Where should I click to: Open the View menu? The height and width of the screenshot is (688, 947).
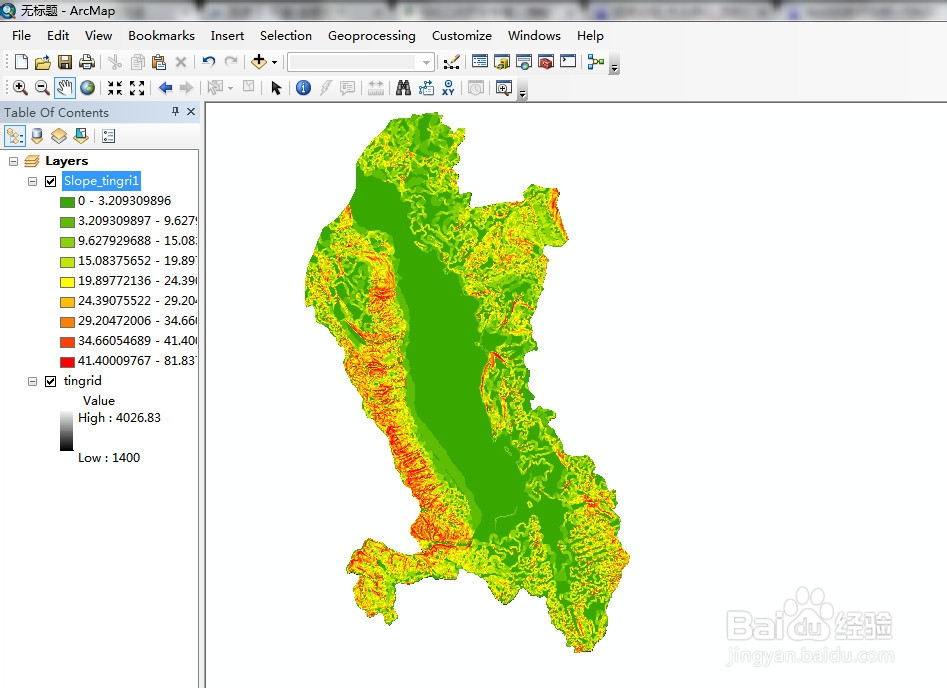click(x=98, y=36)
